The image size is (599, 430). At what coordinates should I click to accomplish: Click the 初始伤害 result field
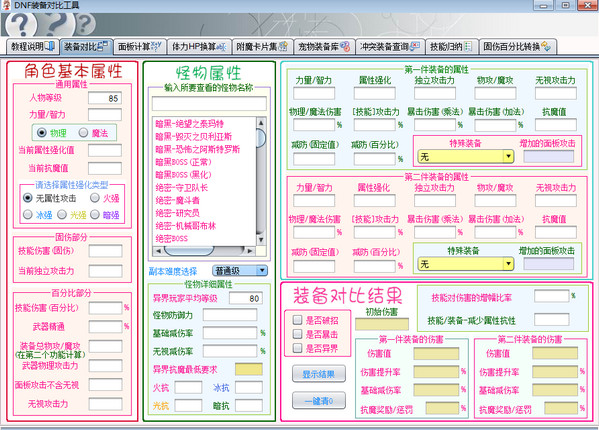[x=382, y=324]
